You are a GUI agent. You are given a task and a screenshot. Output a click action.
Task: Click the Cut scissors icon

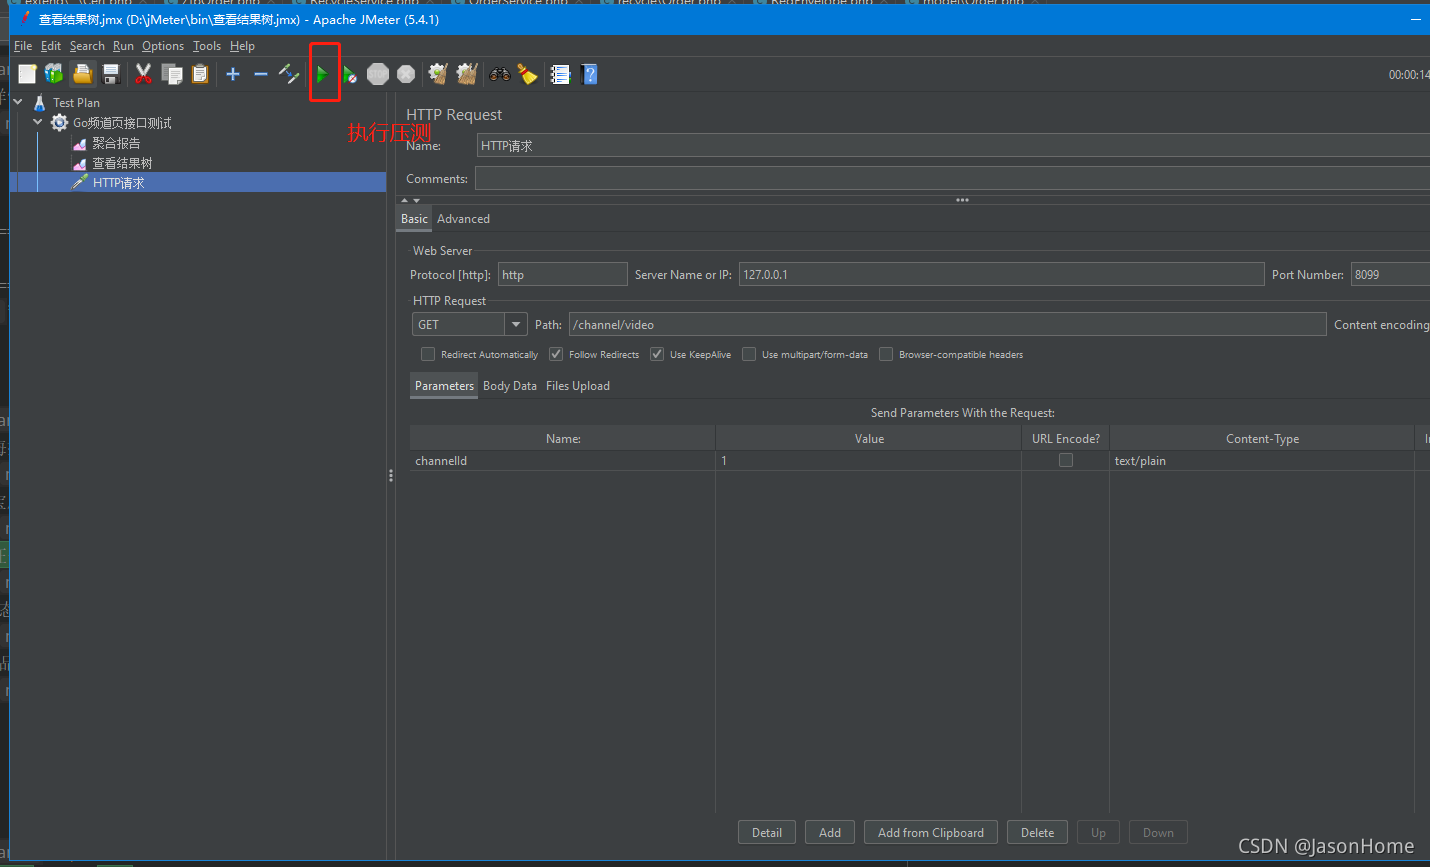(x=144, y=74)
